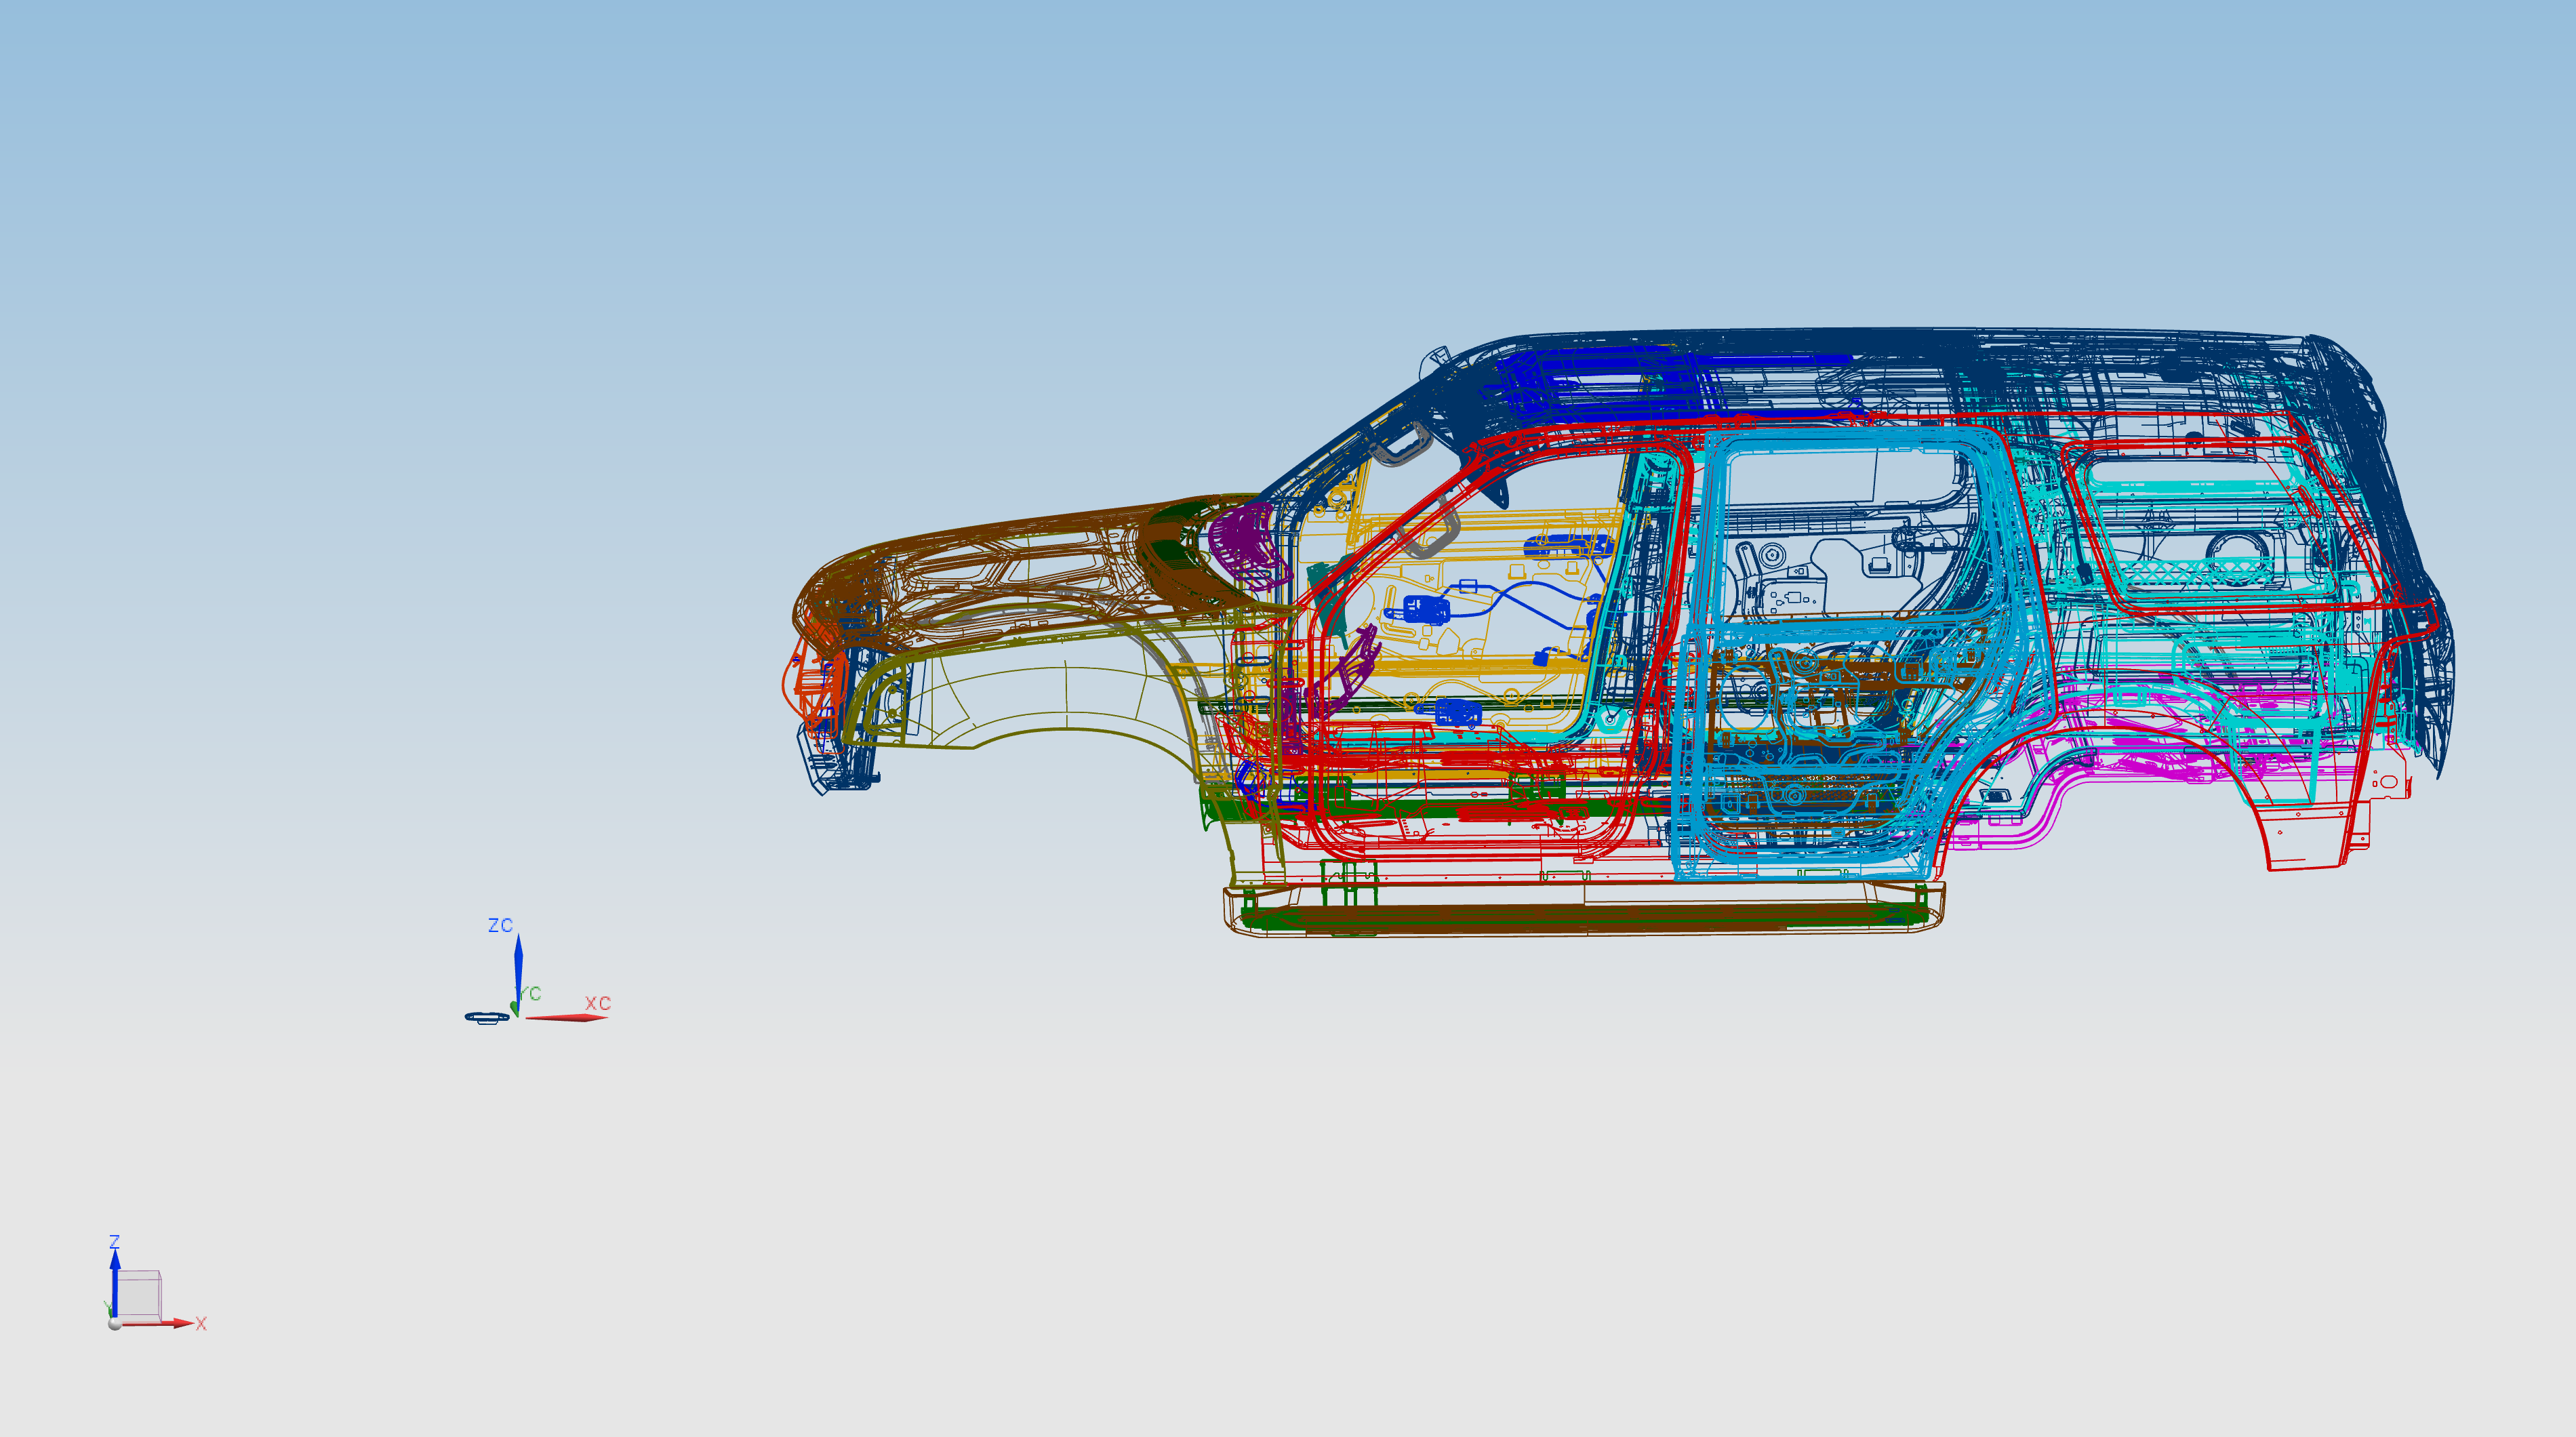Click the red X arrow on view triad
The width and height of the screenshot is (2576, 1437).
pos(172,1323)
